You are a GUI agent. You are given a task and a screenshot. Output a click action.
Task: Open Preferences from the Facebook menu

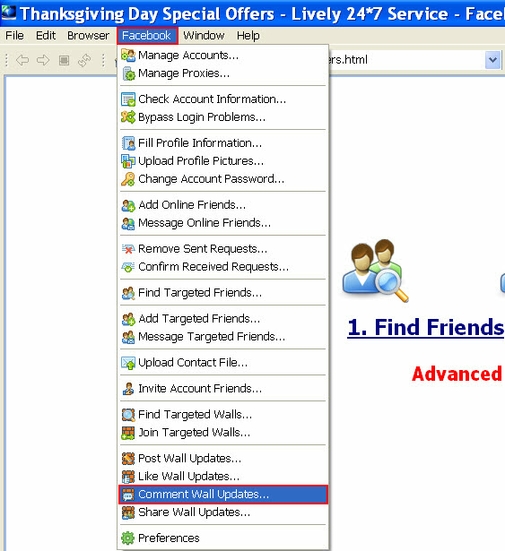pos(223,538)
